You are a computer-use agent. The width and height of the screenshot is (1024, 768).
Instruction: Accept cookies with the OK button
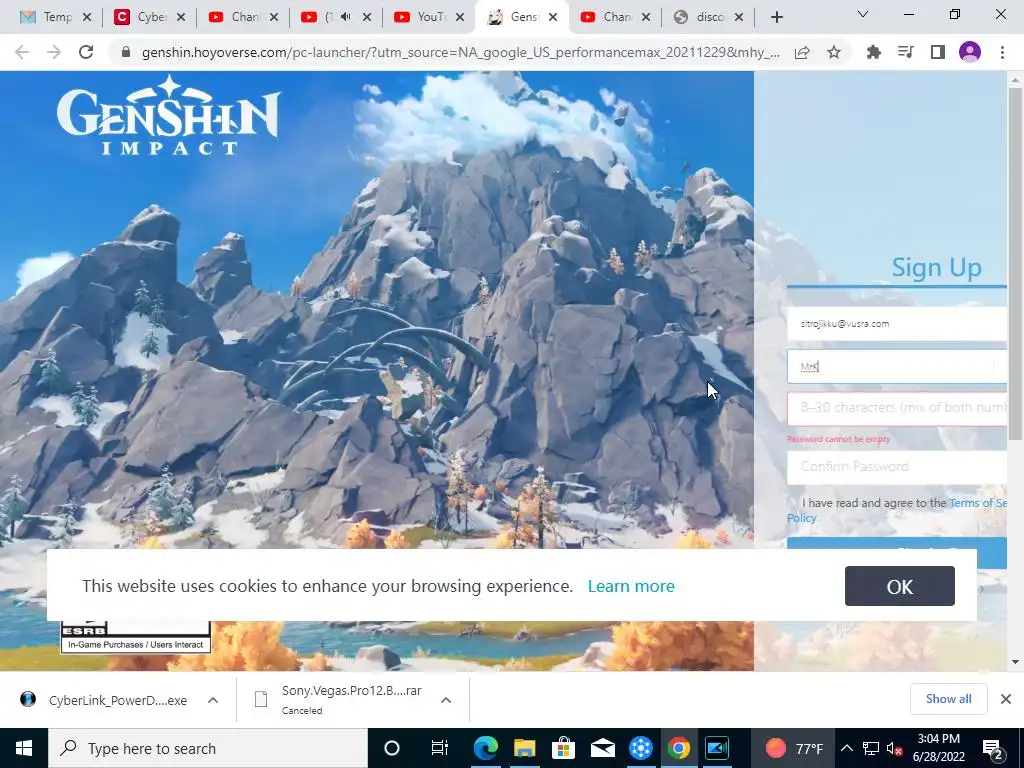[899, 586]
